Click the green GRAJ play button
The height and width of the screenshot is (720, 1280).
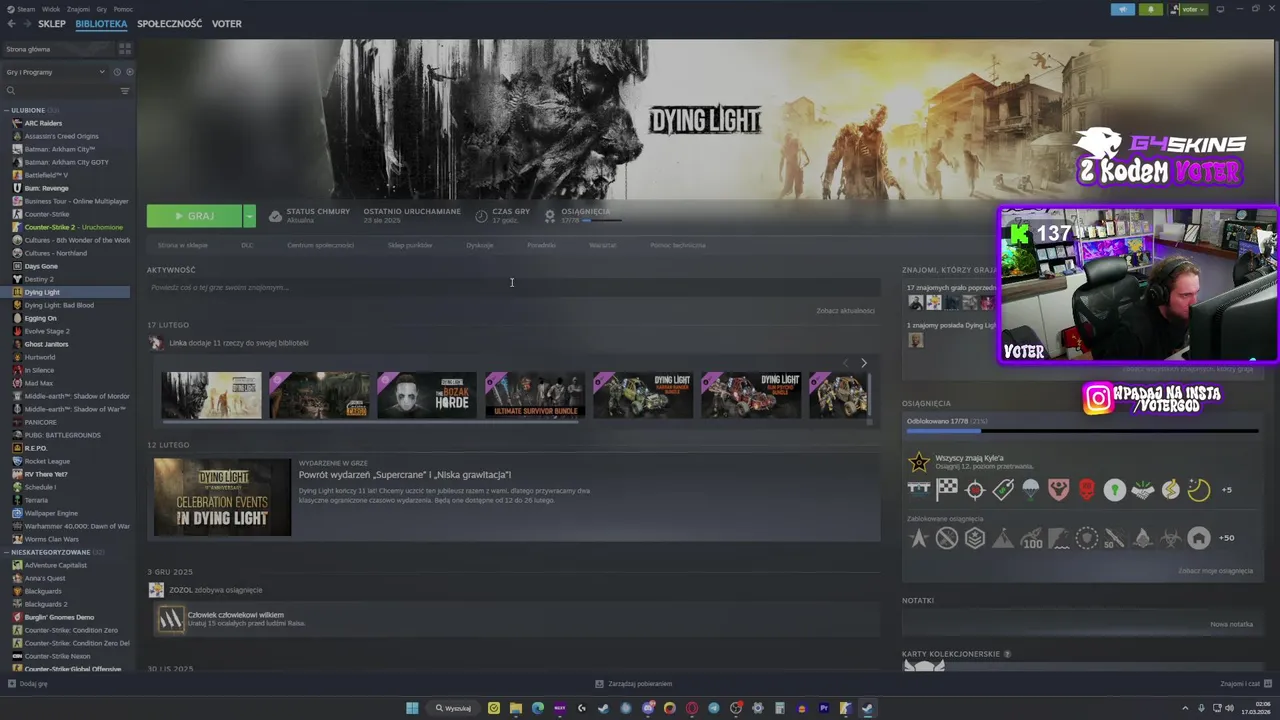(194, 216)
